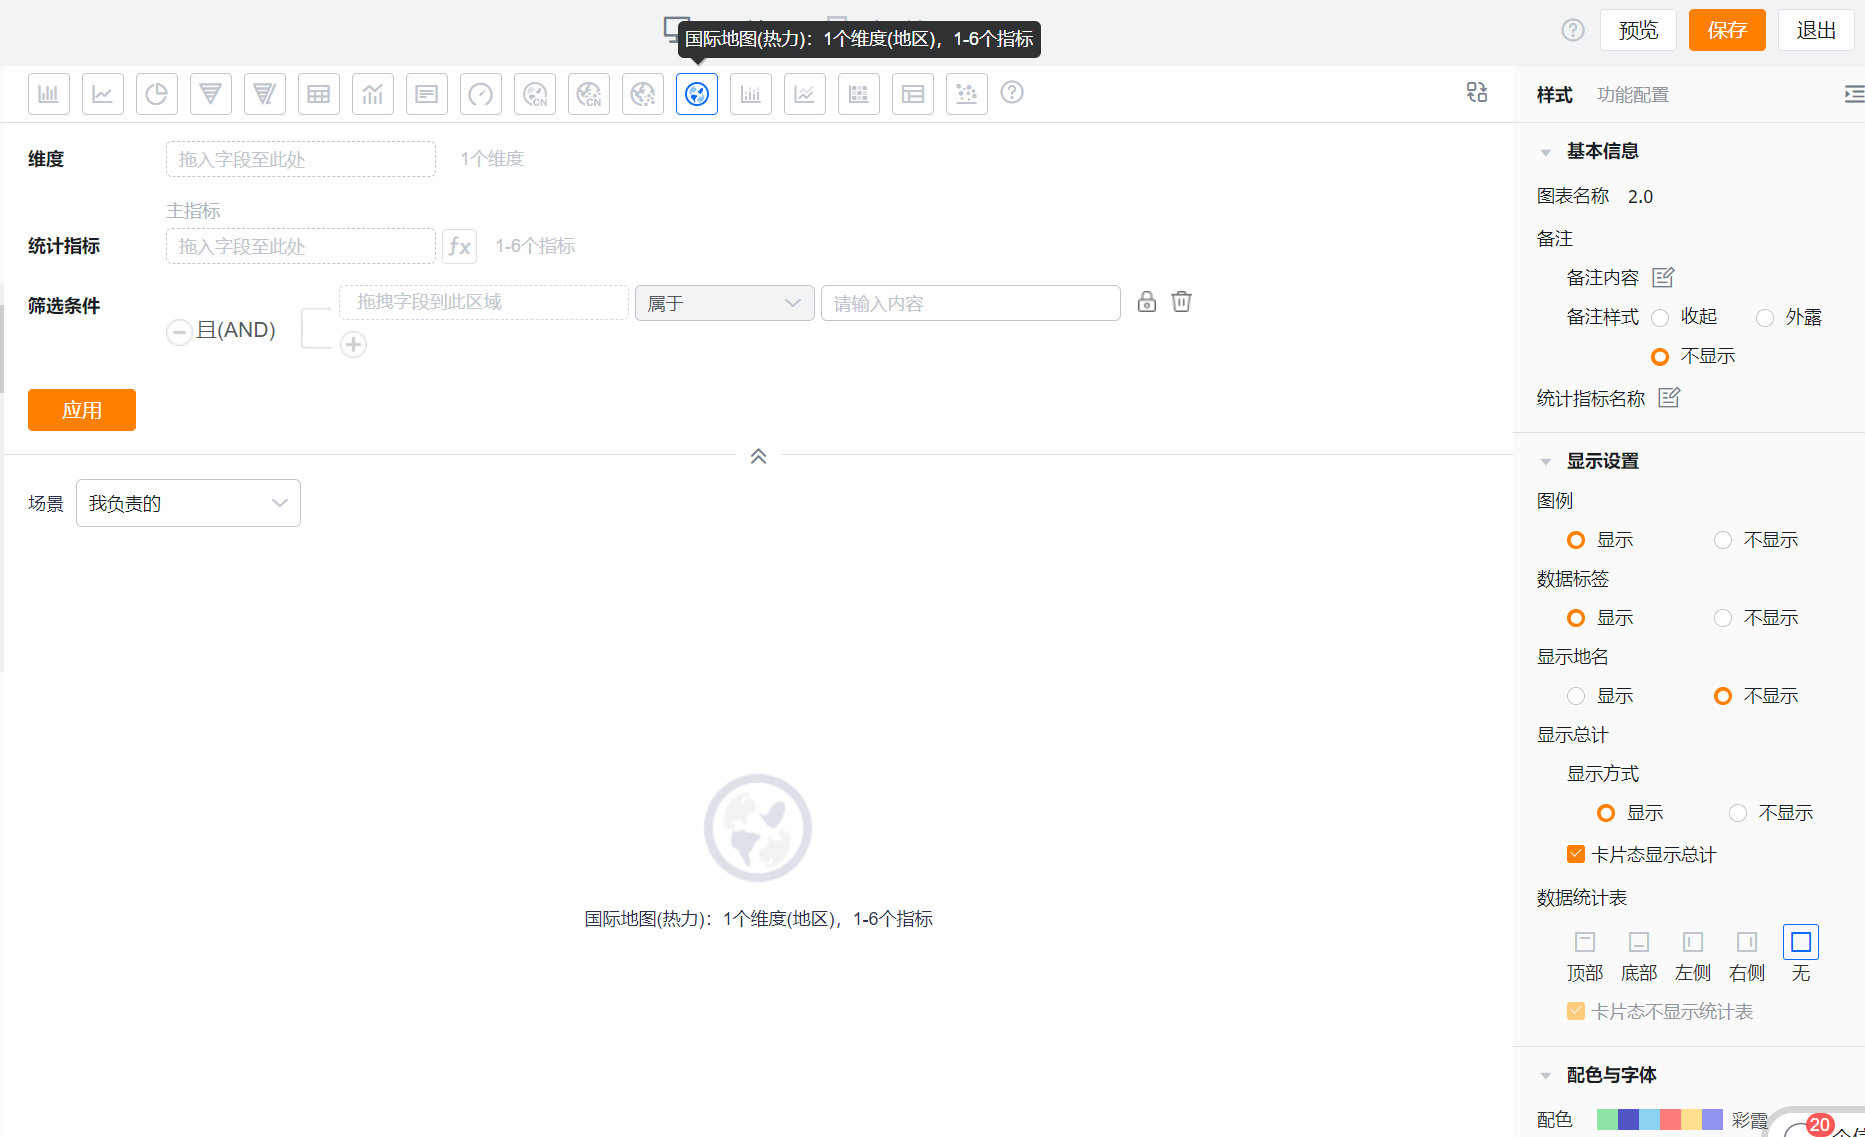Collapse config area with double-chevron

click(758, 456)
